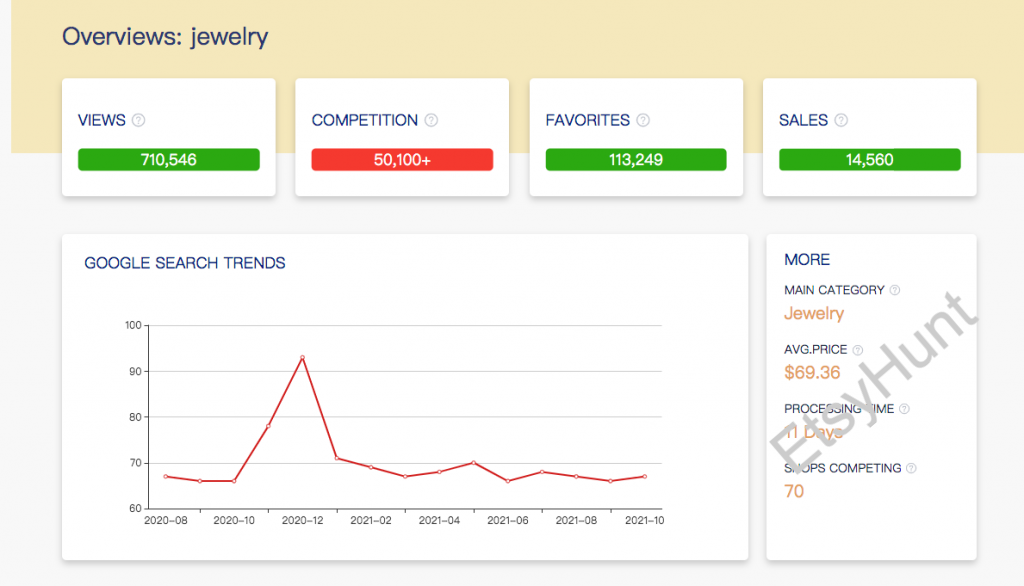This screenshot has height=586, width=1024.
Task: Click help icon beside SALES label
Action: (x=841, y=120)
